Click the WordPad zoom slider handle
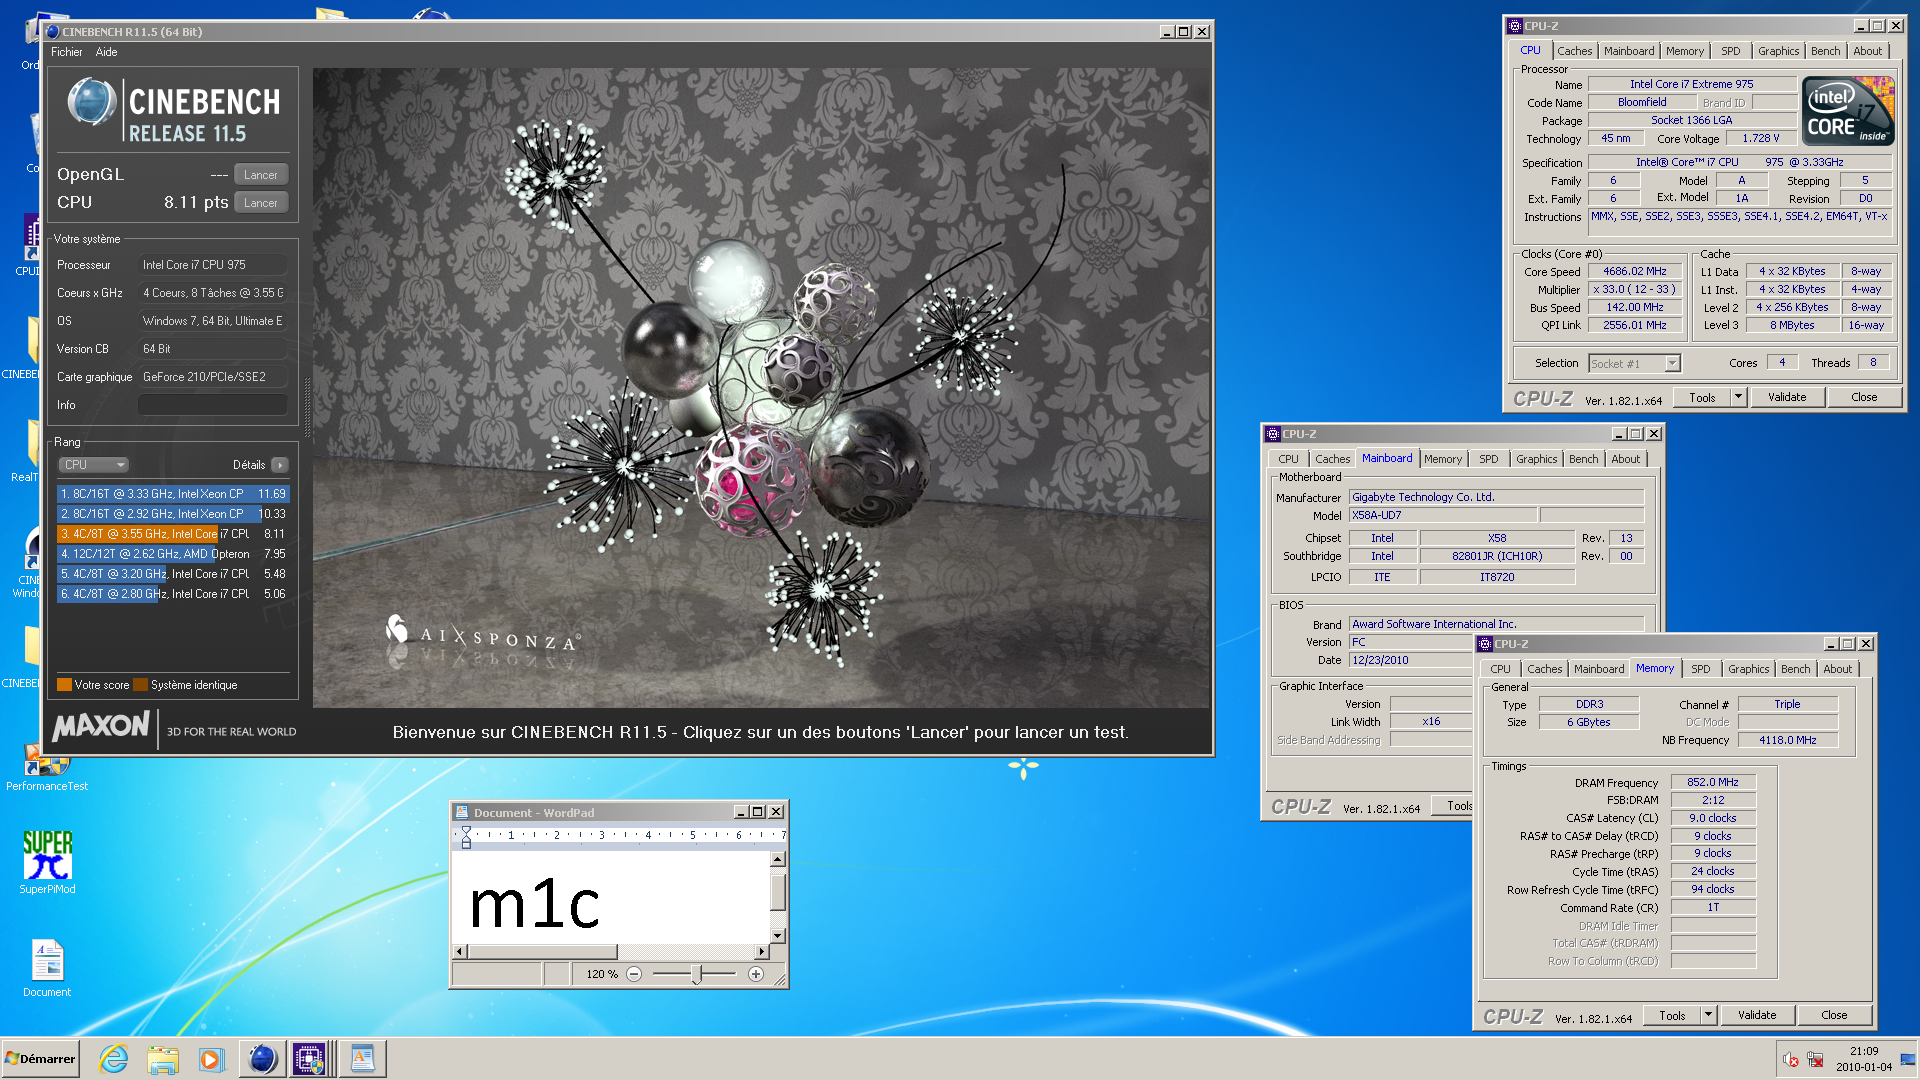 tap(697, 974)
